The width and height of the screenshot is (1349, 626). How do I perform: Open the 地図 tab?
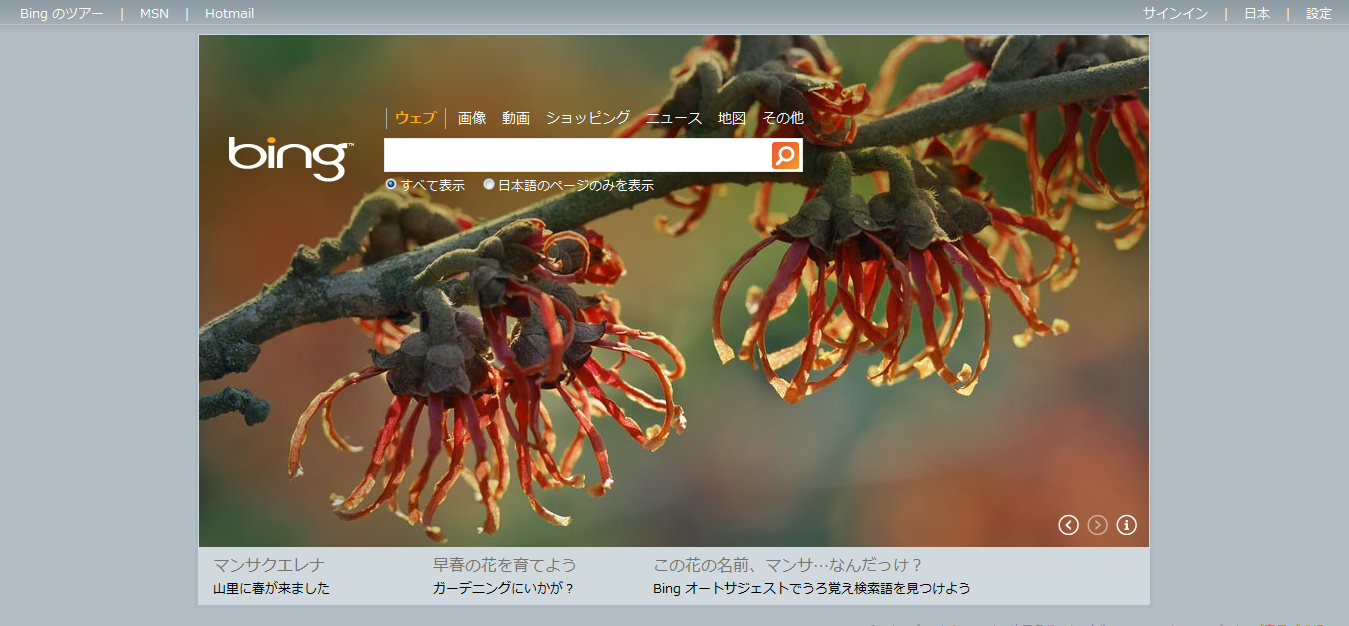pos(732,118)
